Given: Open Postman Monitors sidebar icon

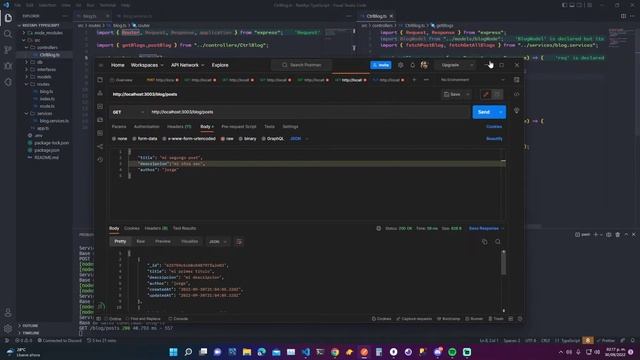Looking at the screenshot, I should 100,133.
